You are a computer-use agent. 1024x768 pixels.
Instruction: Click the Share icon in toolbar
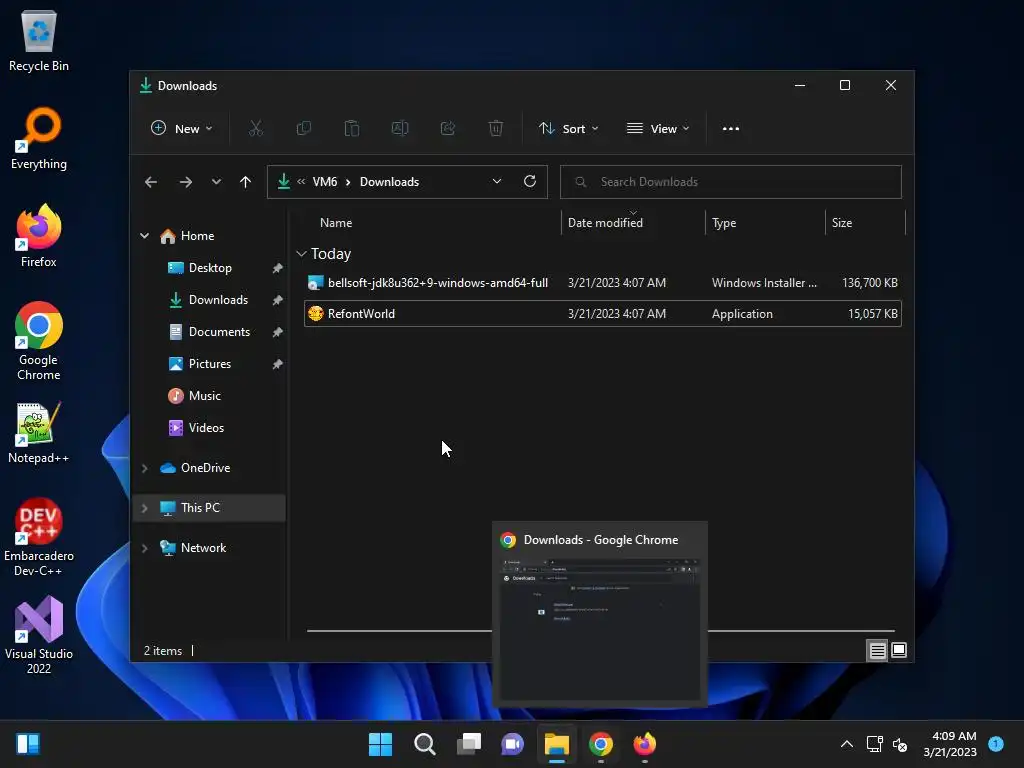coord(448,129)
